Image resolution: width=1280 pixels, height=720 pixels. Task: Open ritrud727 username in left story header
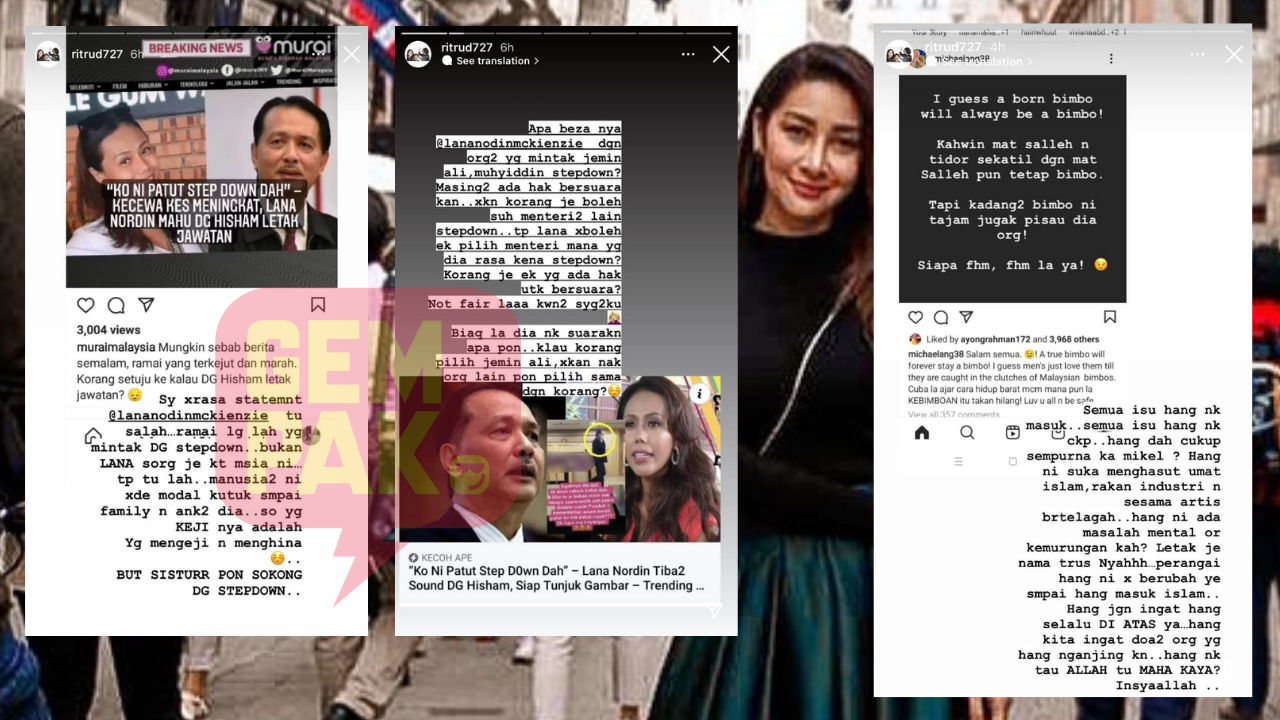[97, 54]
